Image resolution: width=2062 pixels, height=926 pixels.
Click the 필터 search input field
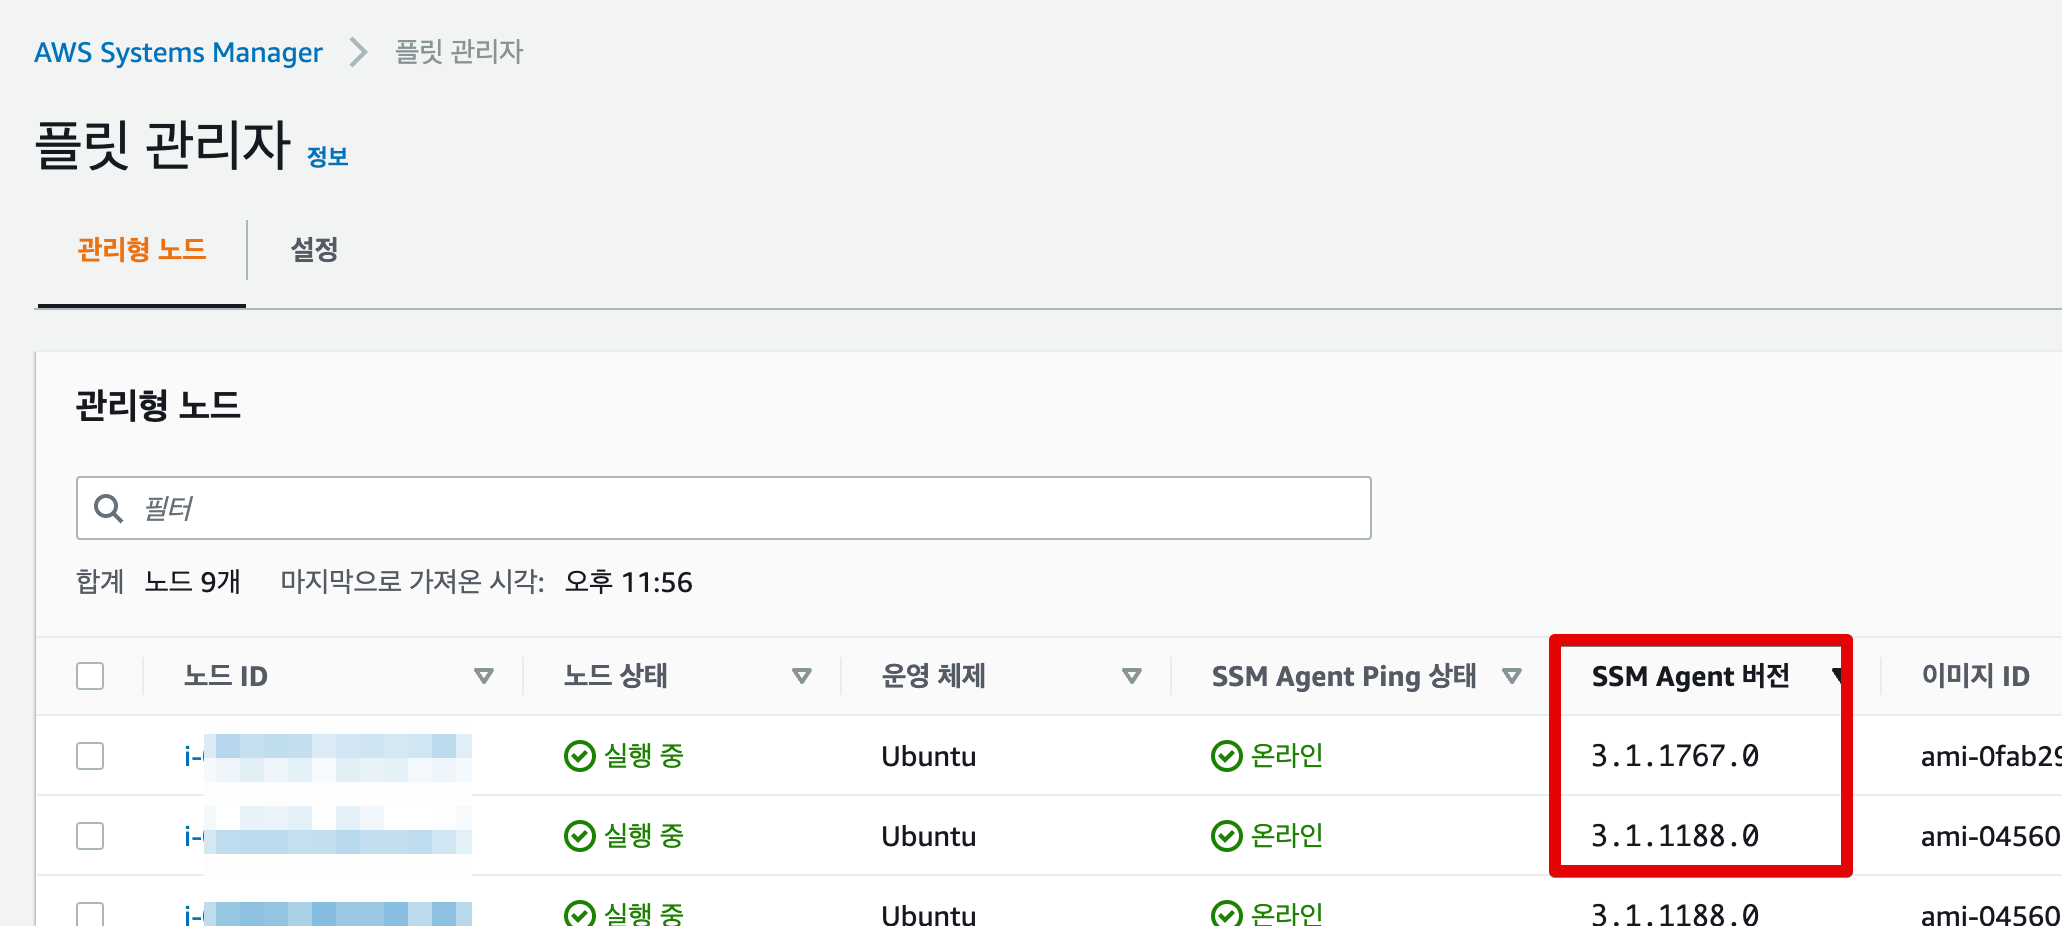724,508
